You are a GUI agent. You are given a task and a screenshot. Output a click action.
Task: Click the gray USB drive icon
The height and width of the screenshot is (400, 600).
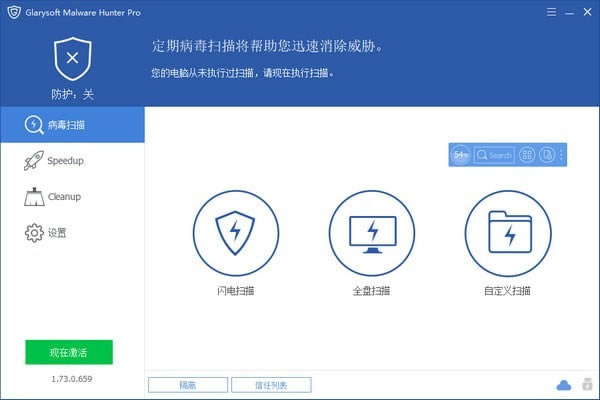587,384
